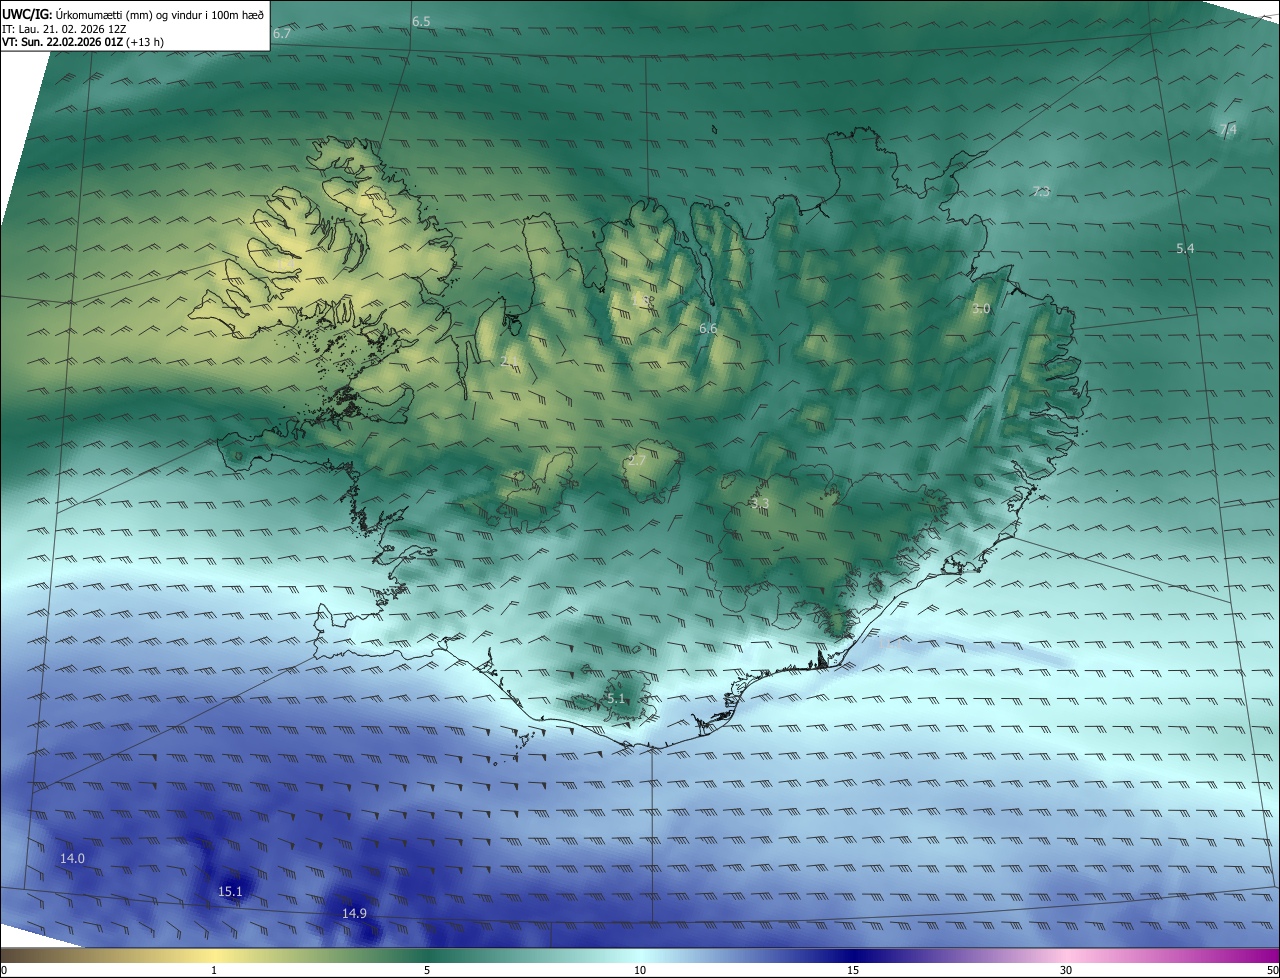Click the valid time line 'VT: Sun. 22.02.2026 01Z'

click(x=62, y=42)
